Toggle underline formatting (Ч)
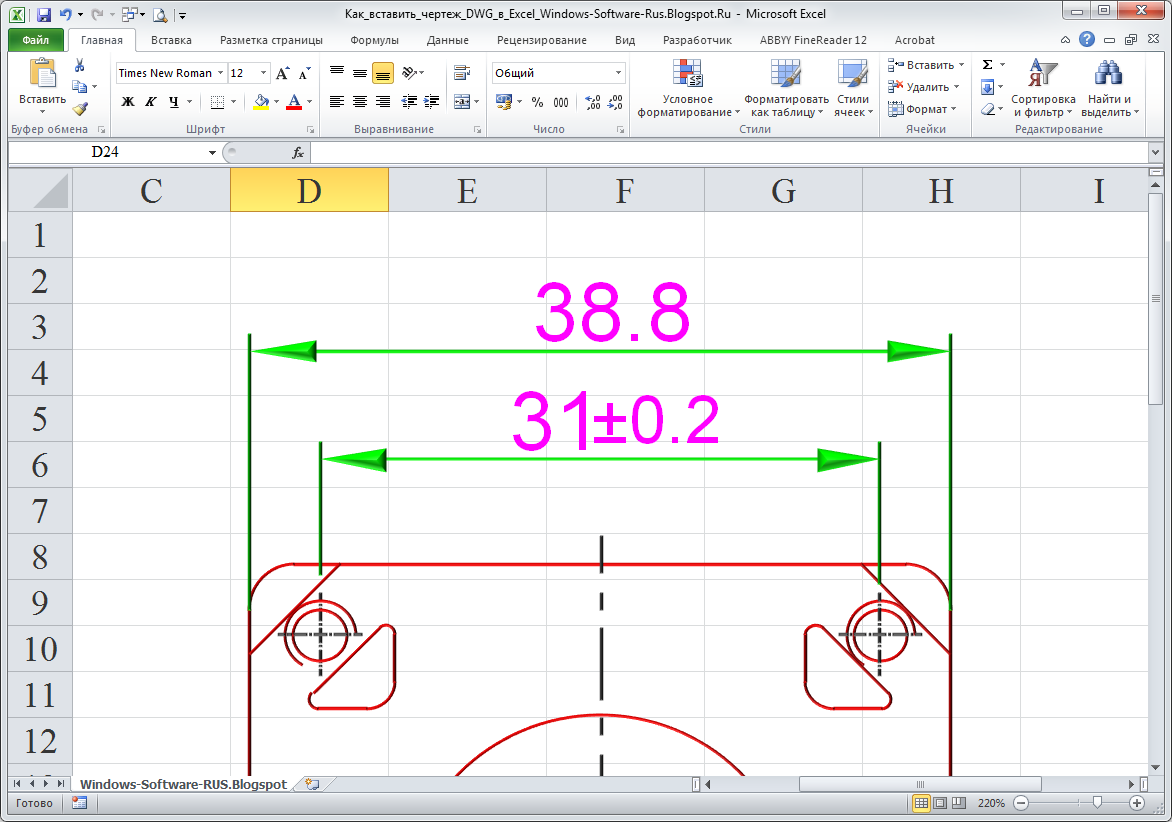Image resolution: width=1172 pixels, height=822 pixels. click(173, 102)
